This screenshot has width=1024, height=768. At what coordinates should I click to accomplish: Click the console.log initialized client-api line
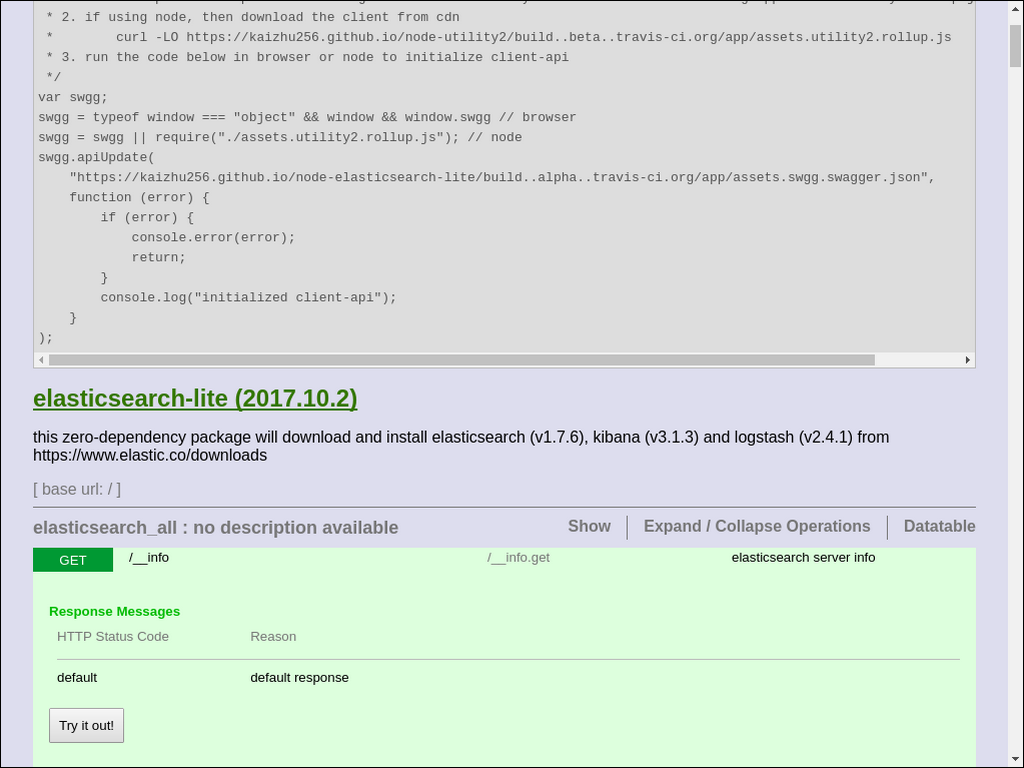pos(249,298)
